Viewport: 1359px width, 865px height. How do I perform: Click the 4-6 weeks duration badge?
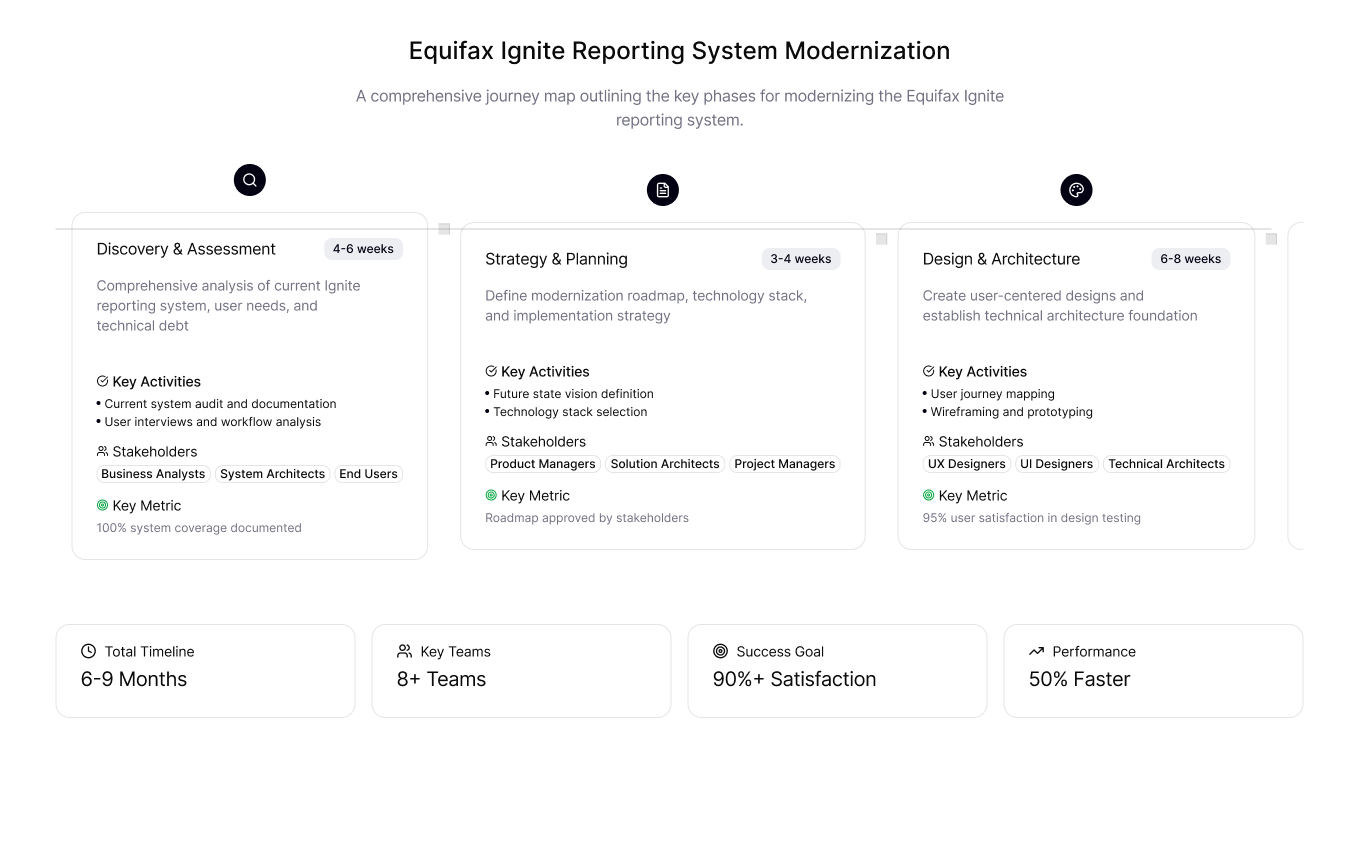point(363,249)
